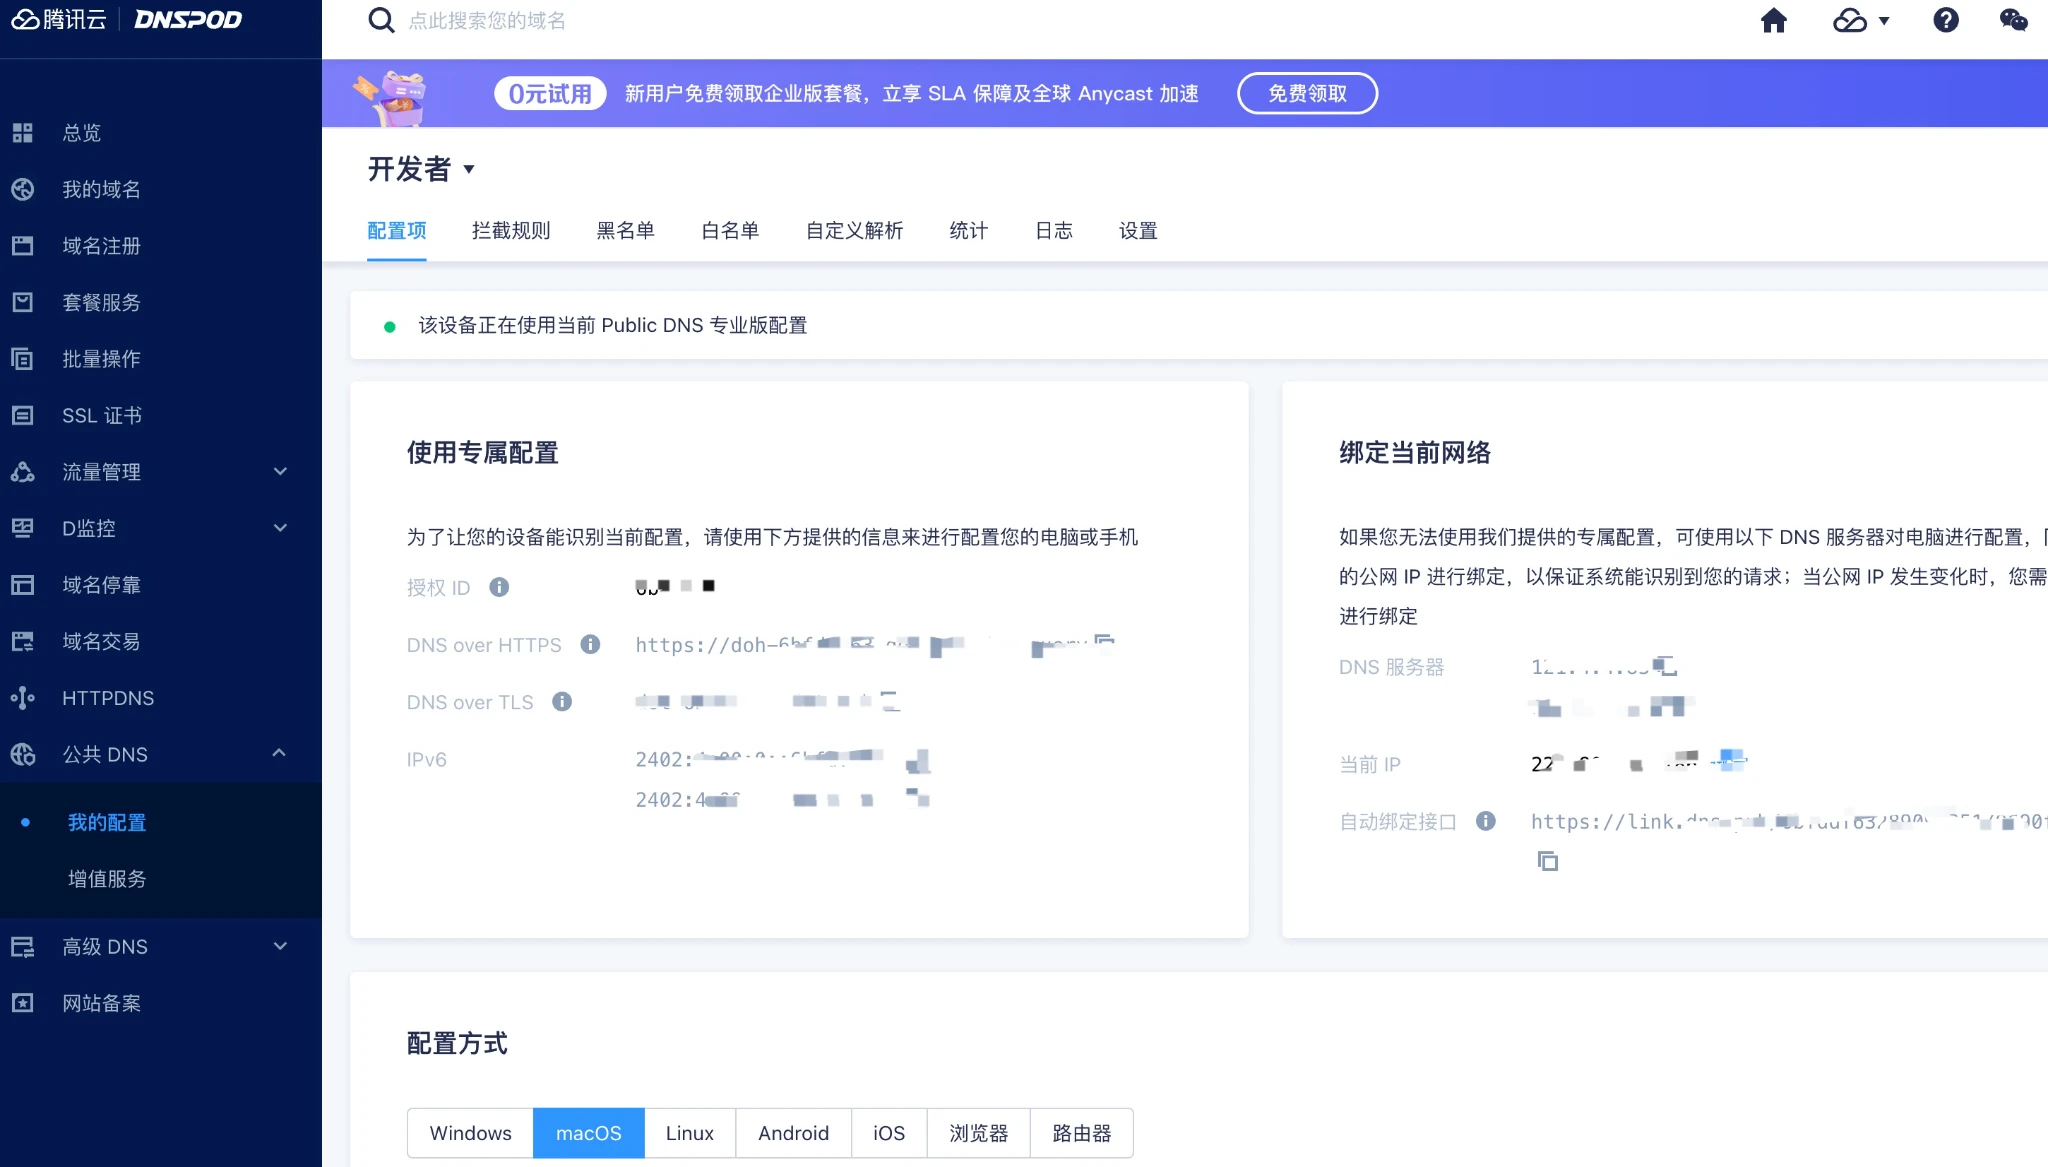Select Windows configuration method
Viewport: 2048px width, 1167px height.
click(x=470, y=1133)
